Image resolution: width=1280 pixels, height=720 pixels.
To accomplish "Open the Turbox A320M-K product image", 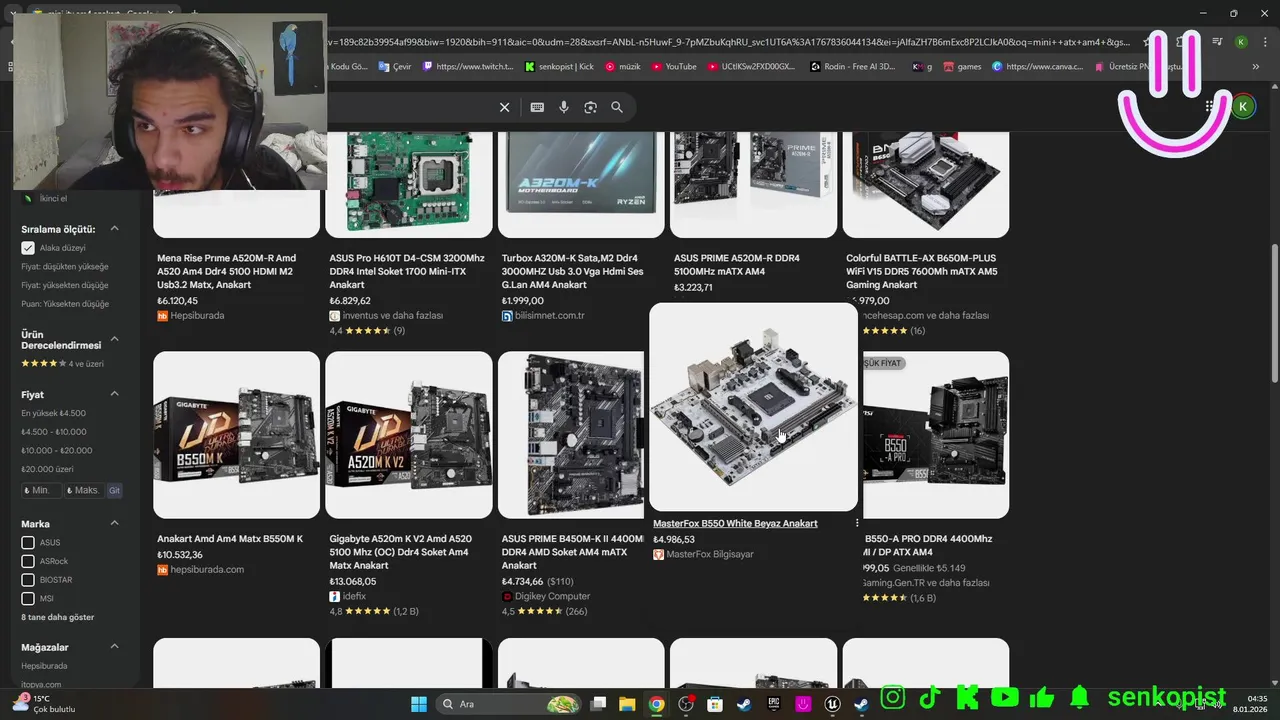I will [x=581, y=184].
